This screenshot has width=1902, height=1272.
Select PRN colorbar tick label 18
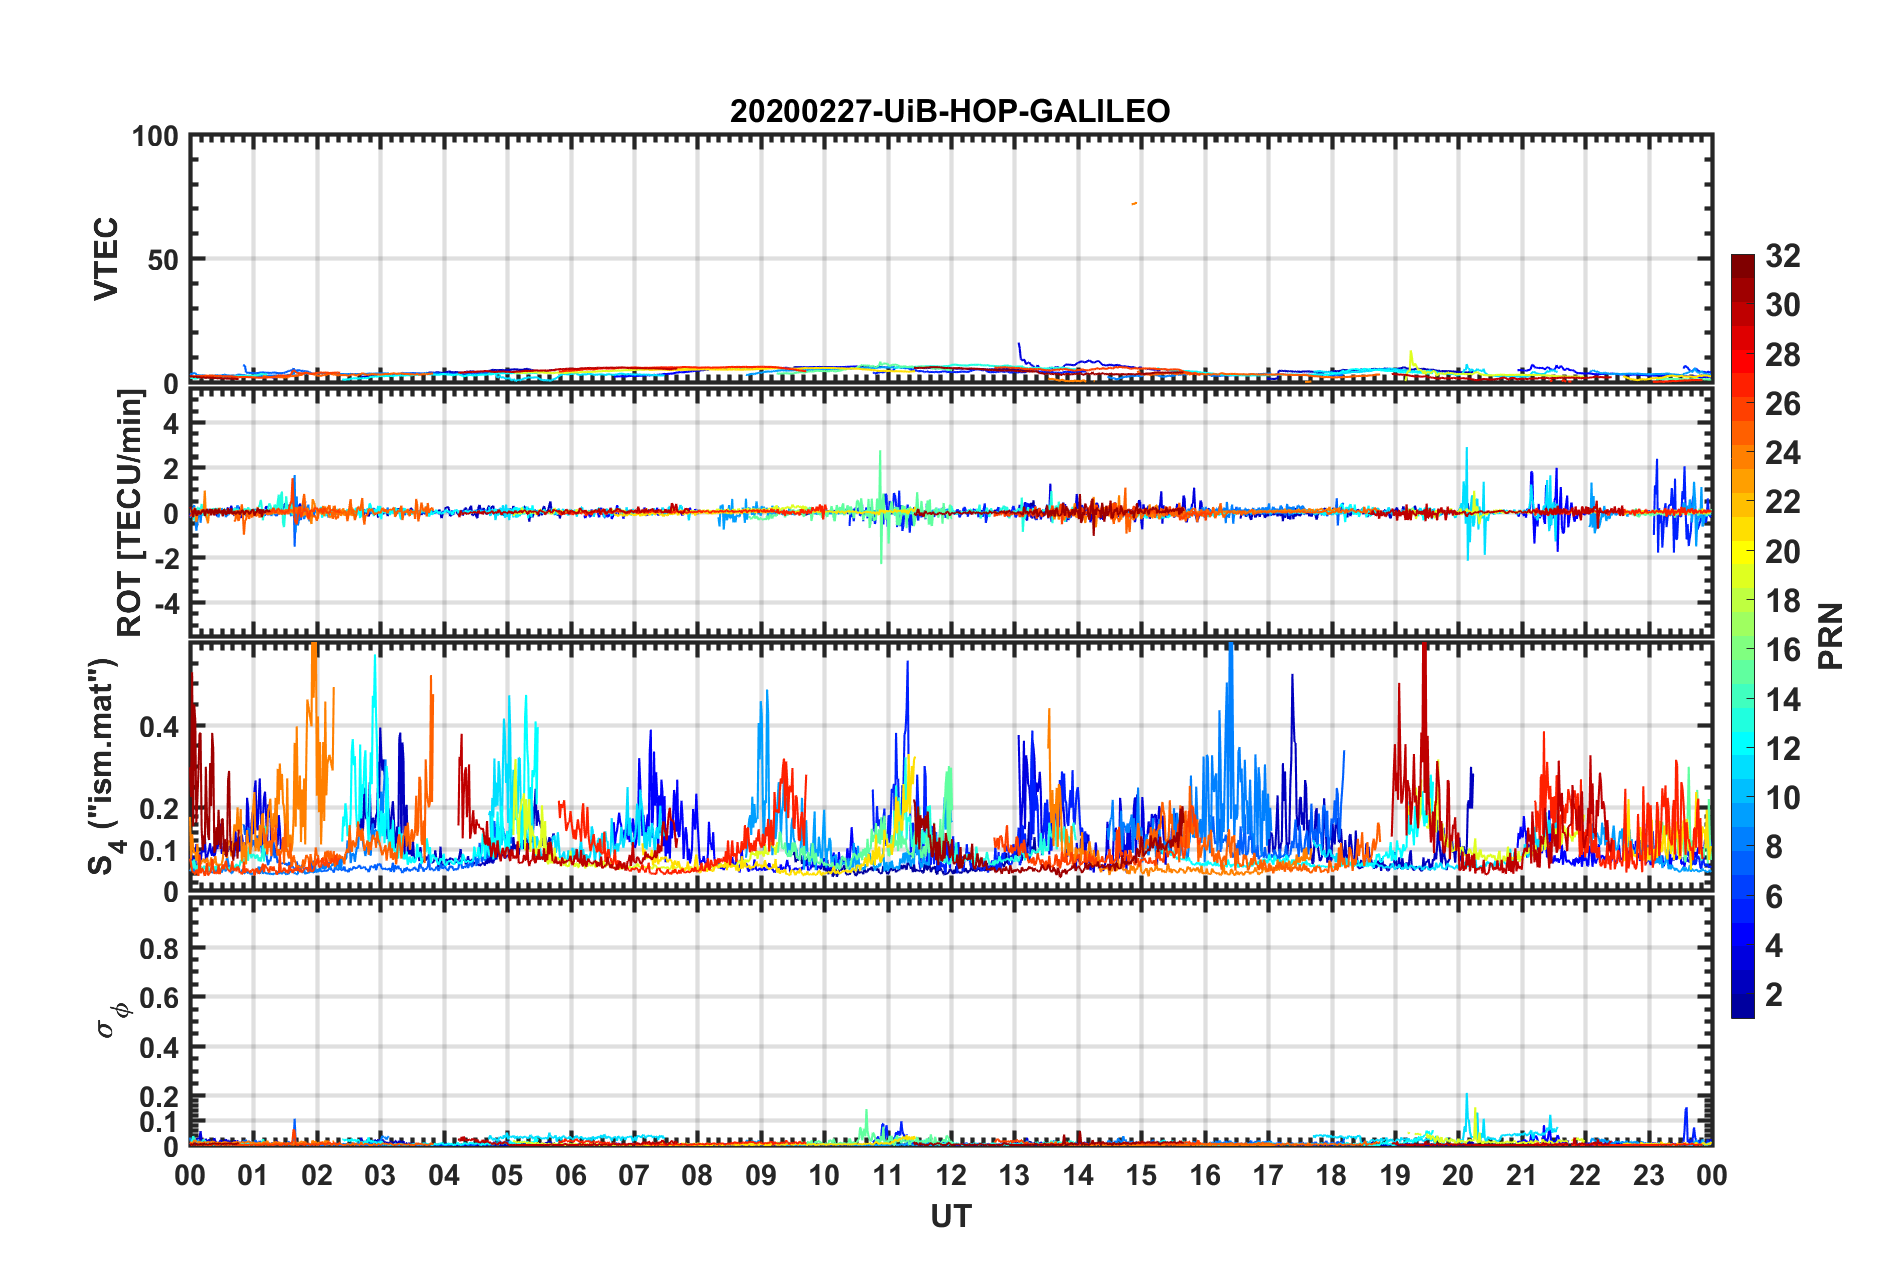tap(1783, 601)
